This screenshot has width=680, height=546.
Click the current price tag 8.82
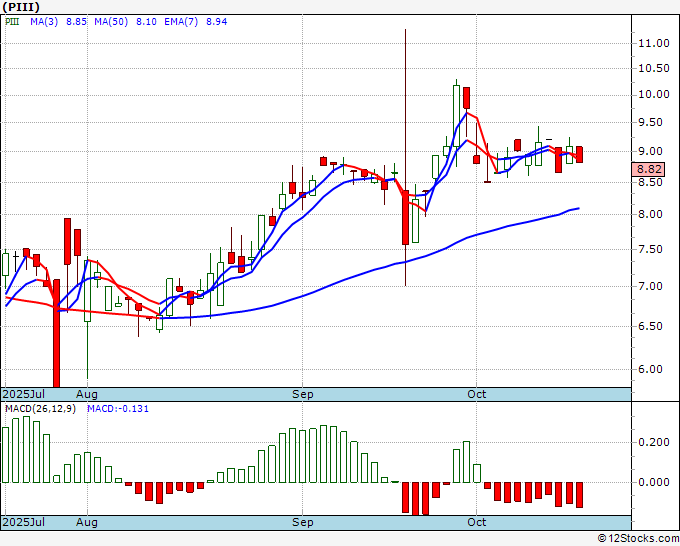coord(648,169)
